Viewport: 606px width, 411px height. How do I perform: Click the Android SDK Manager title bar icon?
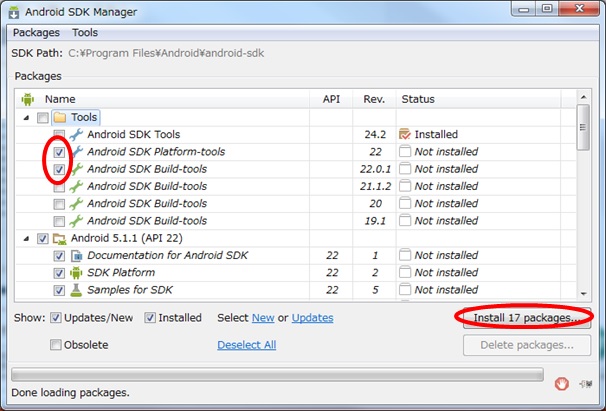[x=14, y=12]
